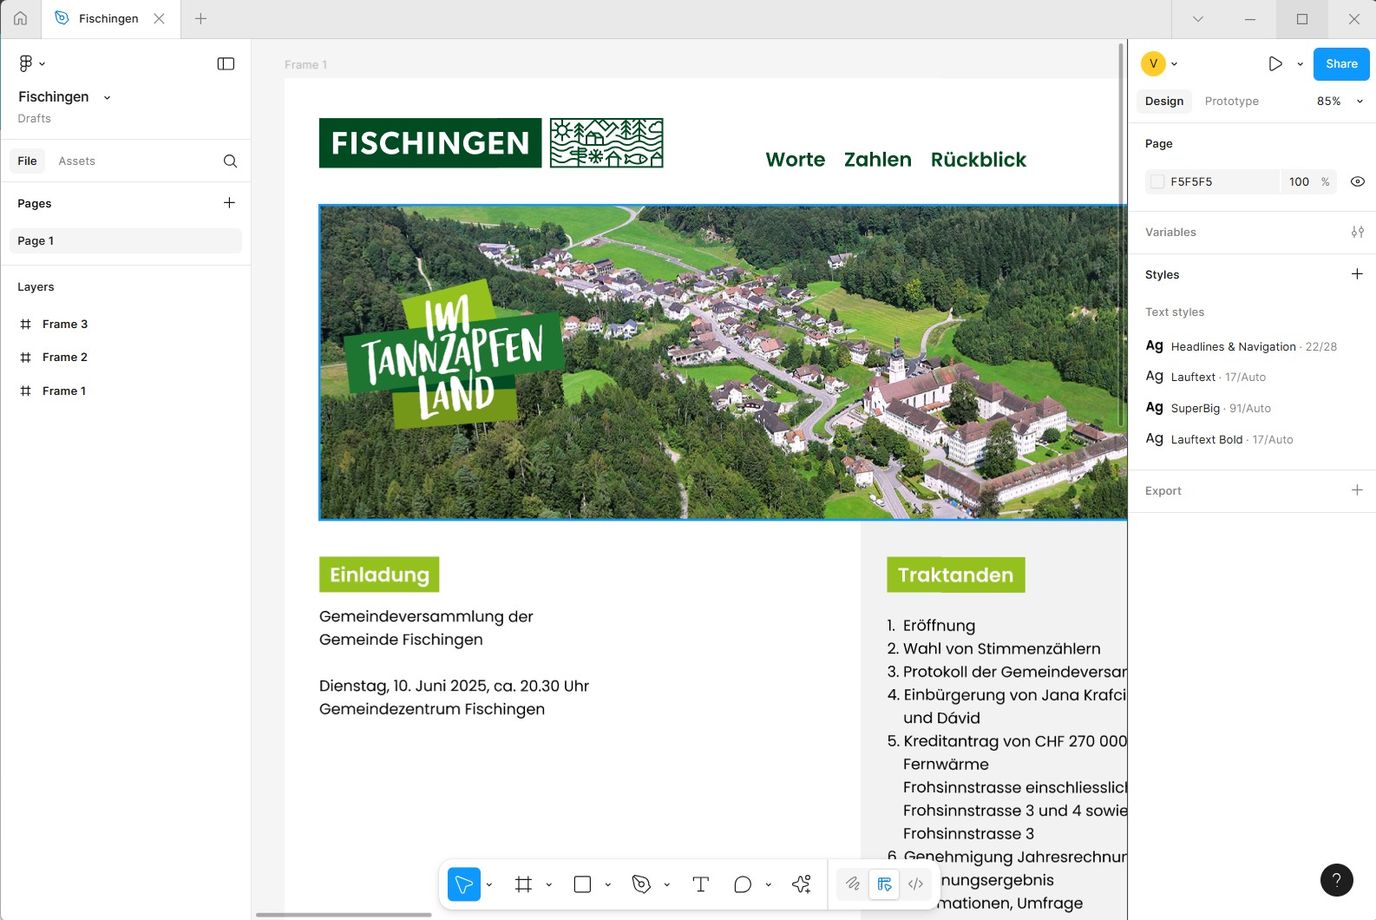Close the Fischingen file tab
This screenshot has height=920, width=1376.
coord(159,18)
